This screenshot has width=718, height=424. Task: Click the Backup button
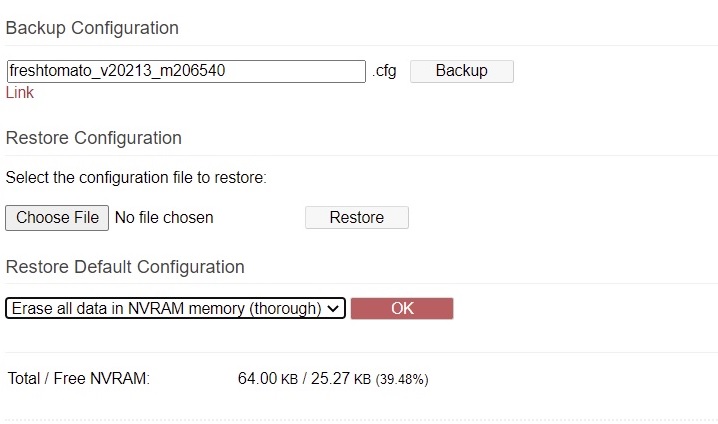point(462,71)
